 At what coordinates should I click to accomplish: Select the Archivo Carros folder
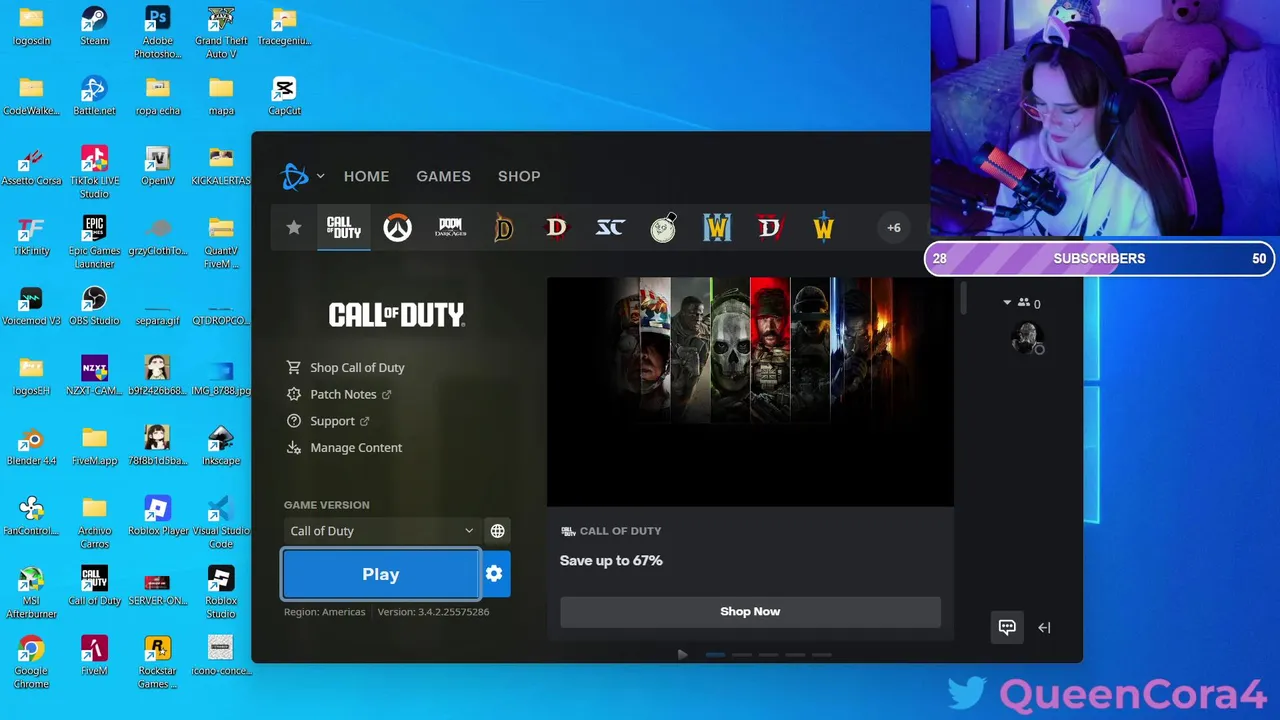(94, 522)
